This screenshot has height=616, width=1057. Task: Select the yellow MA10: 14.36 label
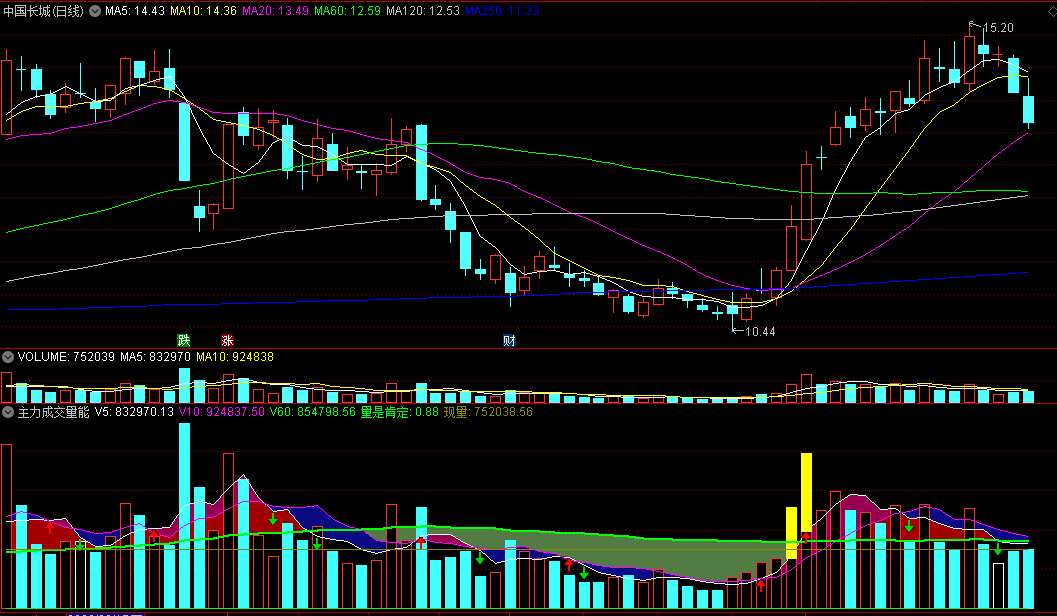[x=203, y=11]
